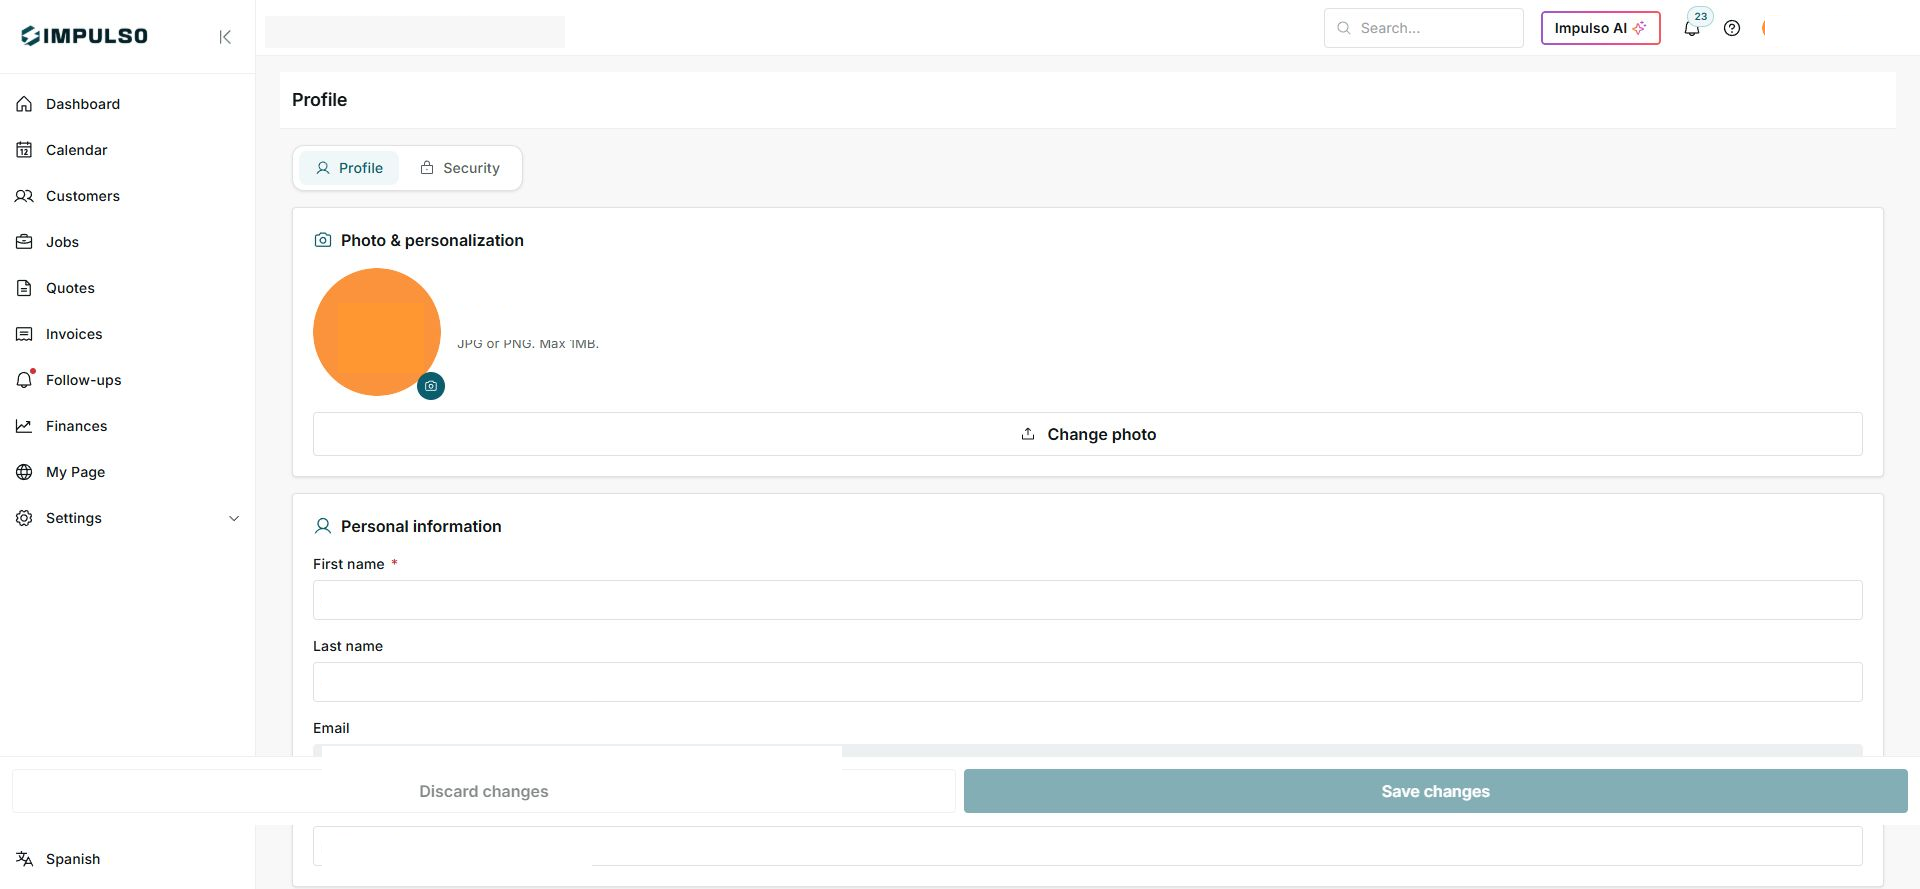Click the translate language icon
The image size is (1920, 889).
point(24,859)
